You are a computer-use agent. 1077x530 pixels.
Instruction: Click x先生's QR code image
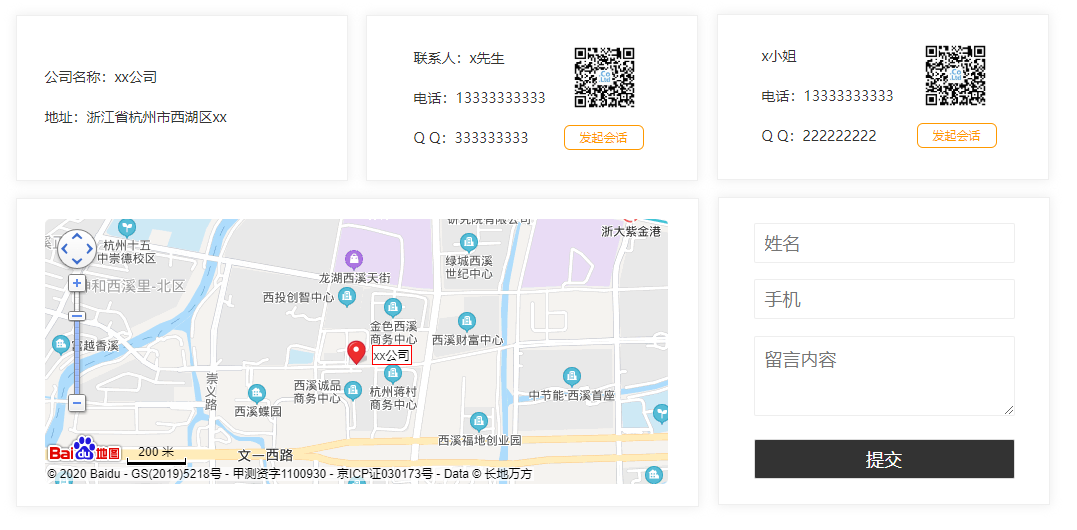pyautogui.click(x=604, y=77)
